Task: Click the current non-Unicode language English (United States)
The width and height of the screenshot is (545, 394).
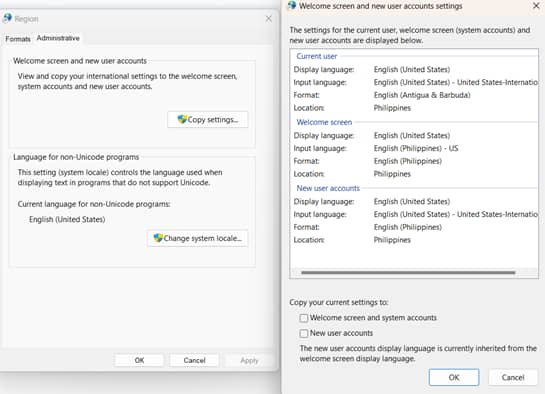Action: point(67,220)
